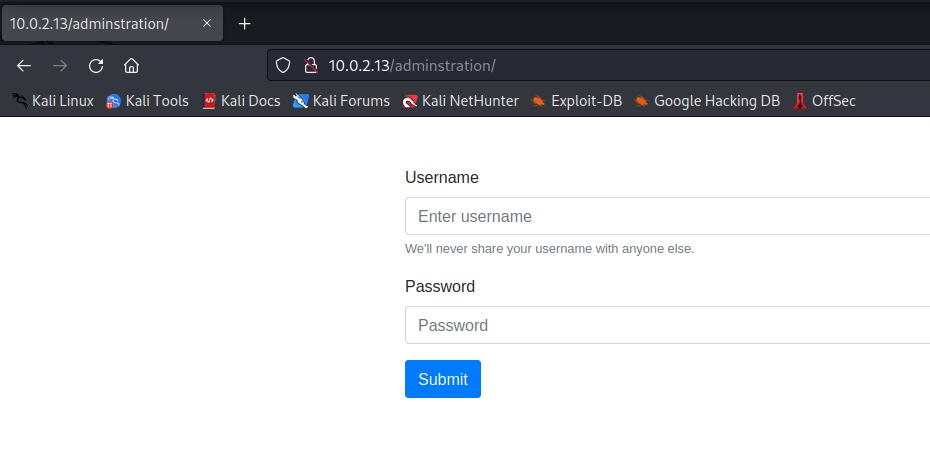Open the Kali Tools bookmark
The width and height of the screenshot is (930, 462).
click(147, 101)
